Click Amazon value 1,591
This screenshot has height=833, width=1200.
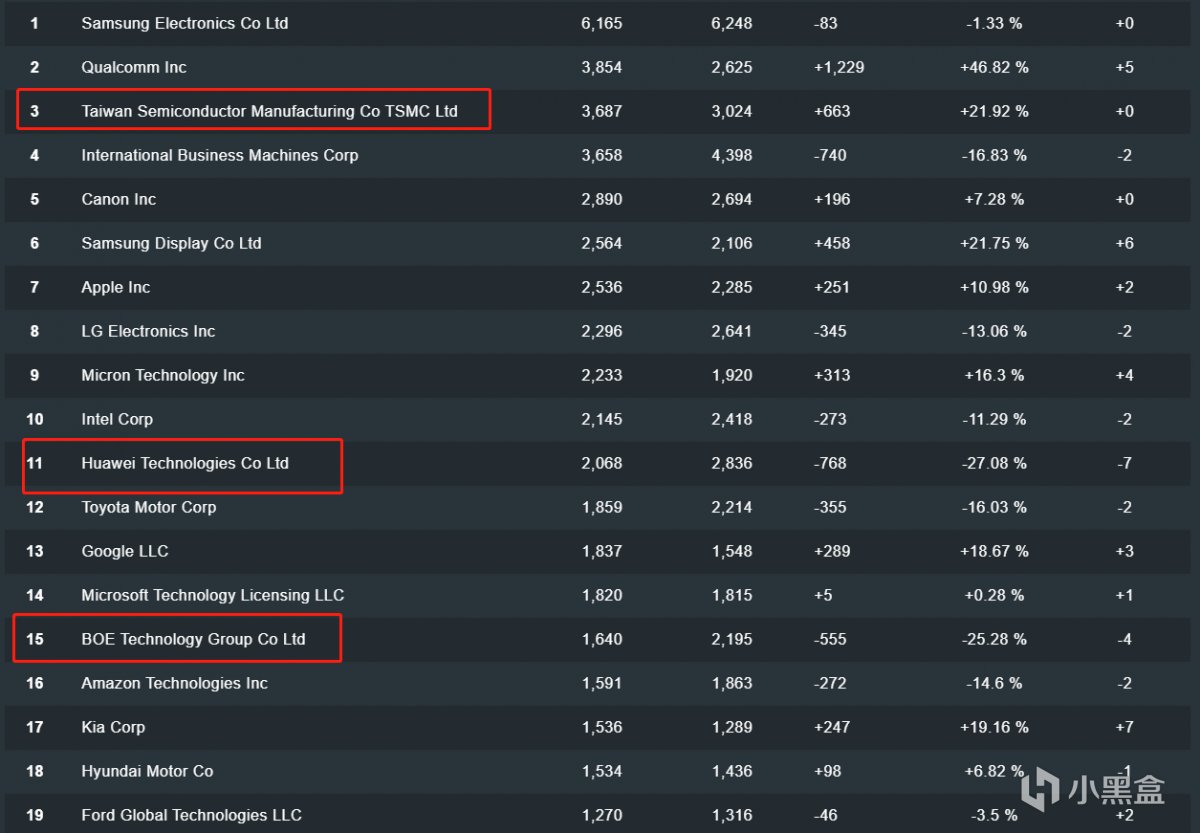pyautogui.click(x=601, y=683)
